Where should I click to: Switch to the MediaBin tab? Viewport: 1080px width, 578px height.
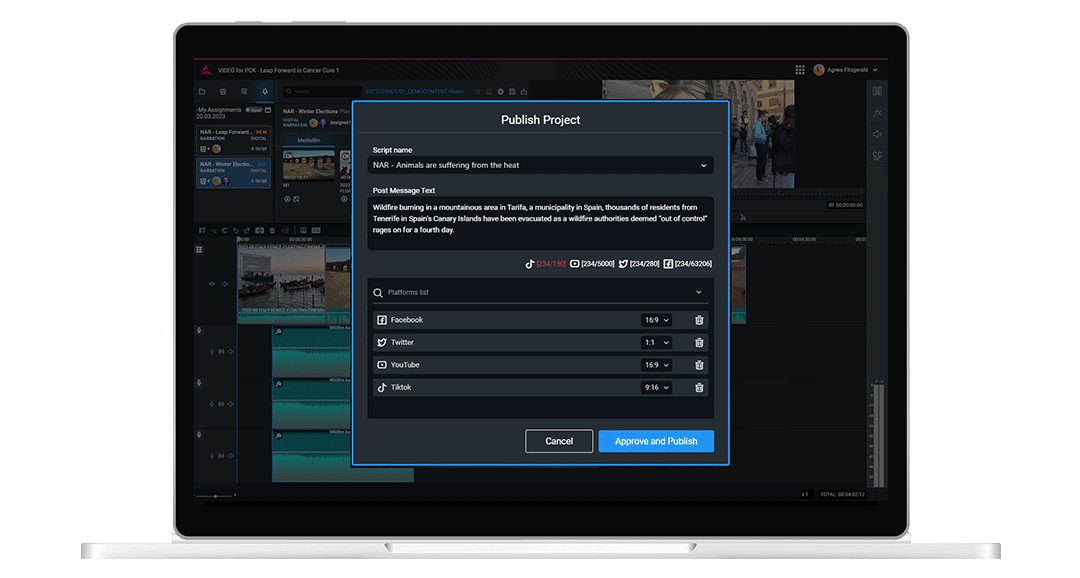[x=308, y=141]
